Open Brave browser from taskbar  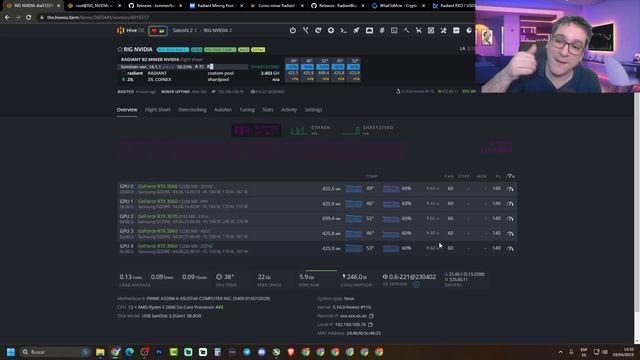(x=291, y=352)
